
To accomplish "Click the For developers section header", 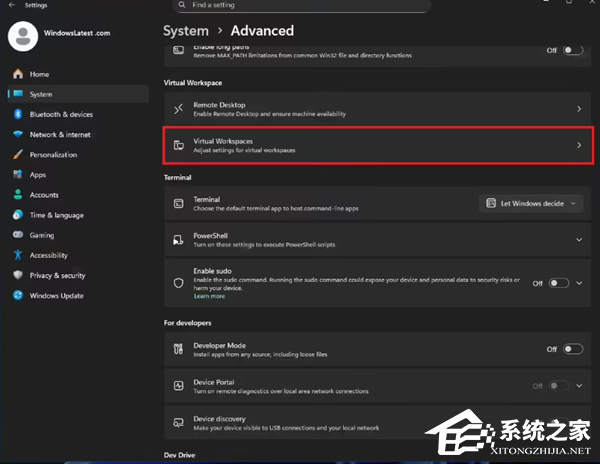I will [x=188, y=323].
